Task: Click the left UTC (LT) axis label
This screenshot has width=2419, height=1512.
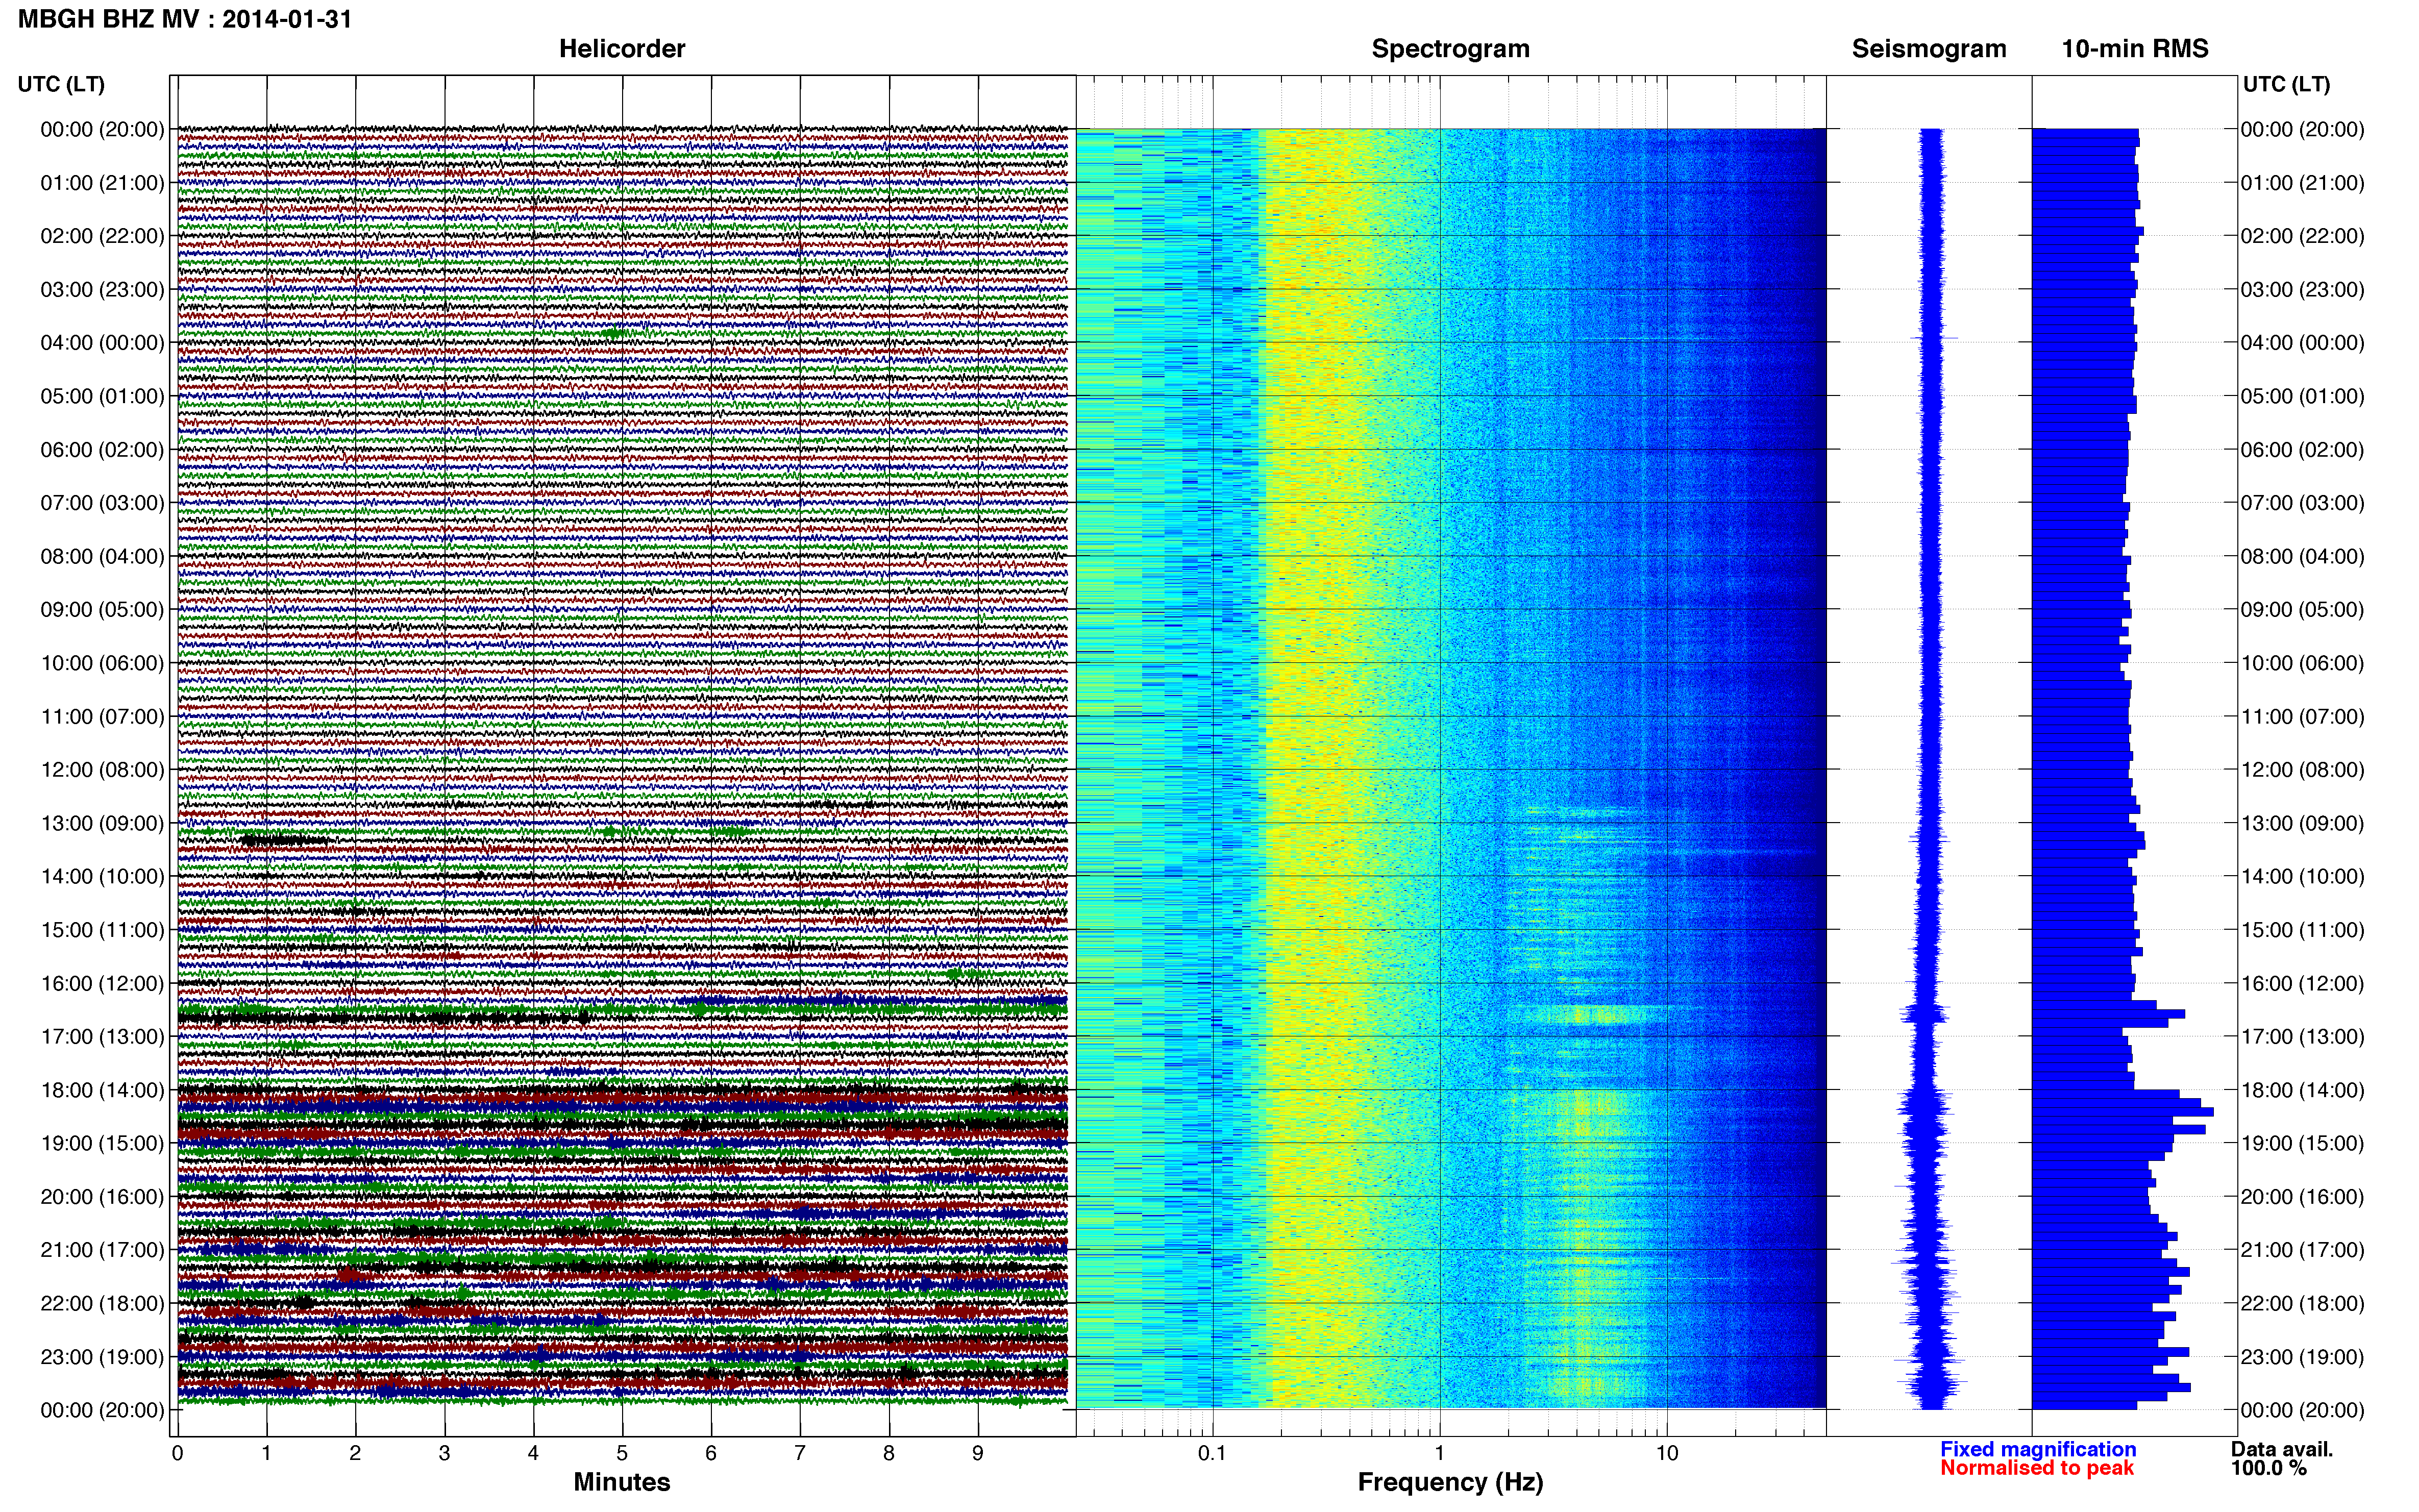Action: [x=61, y=84]
